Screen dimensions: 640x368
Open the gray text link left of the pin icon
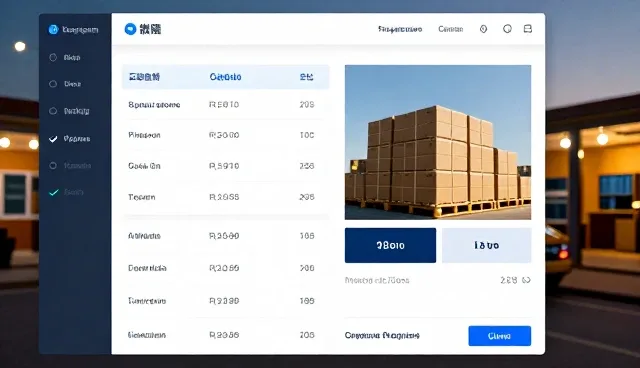pos(451,29)
